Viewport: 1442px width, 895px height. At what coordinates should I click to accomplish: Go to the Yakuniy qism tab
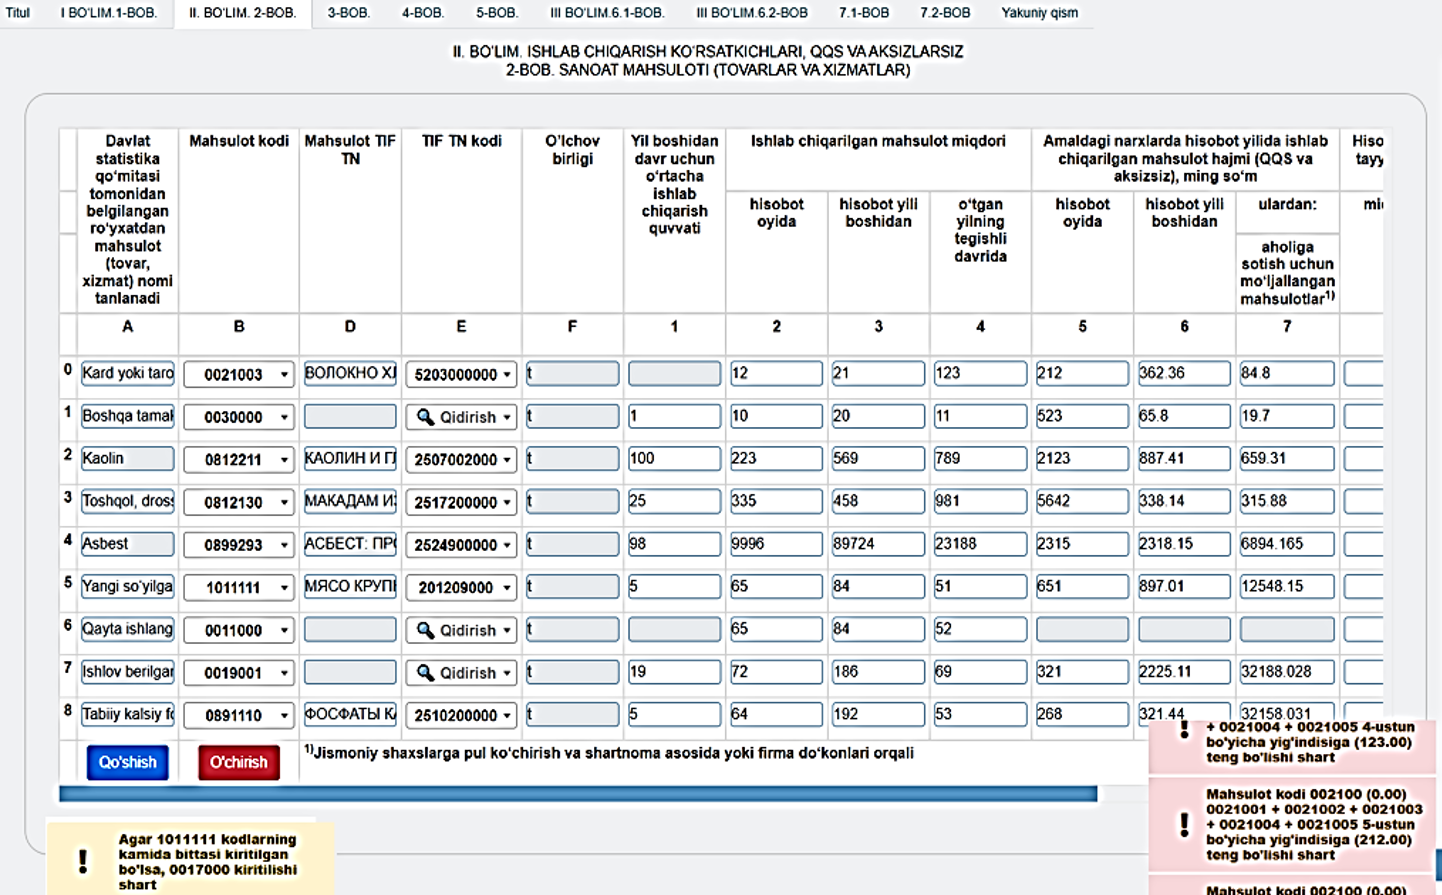pos(1039,13)
